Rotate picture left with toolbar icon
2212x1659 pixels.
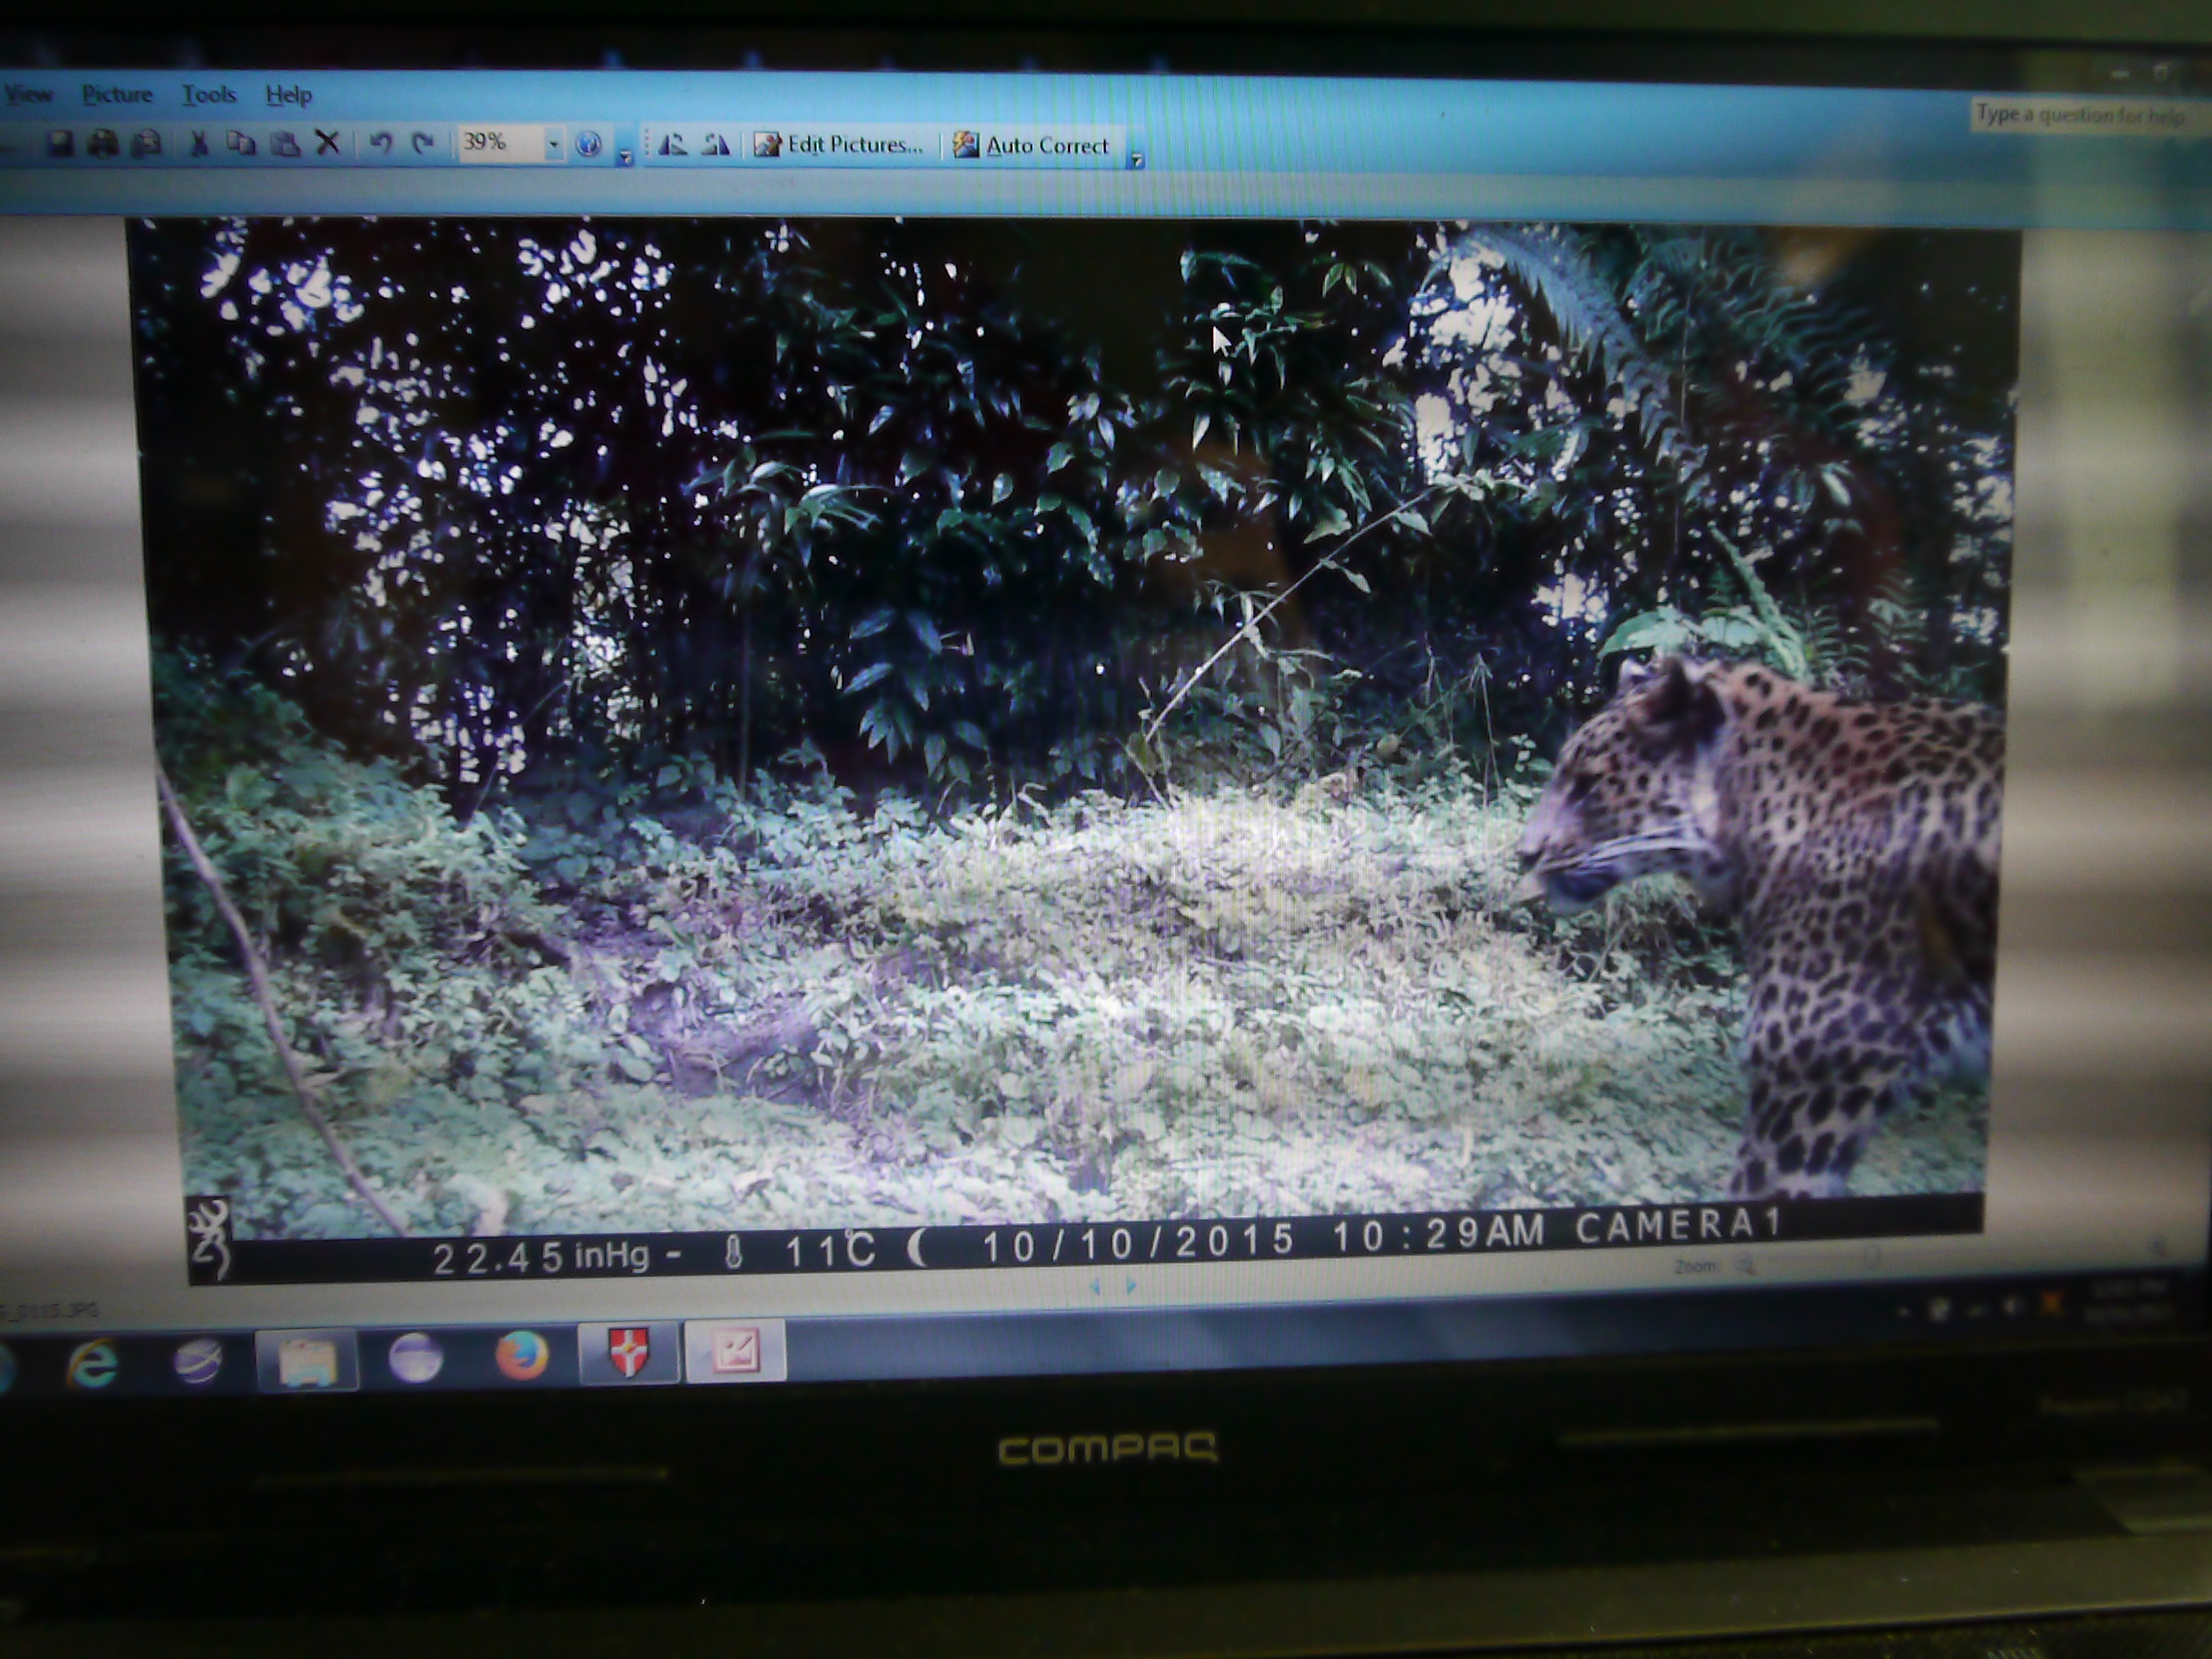click(x=672, y=145)
